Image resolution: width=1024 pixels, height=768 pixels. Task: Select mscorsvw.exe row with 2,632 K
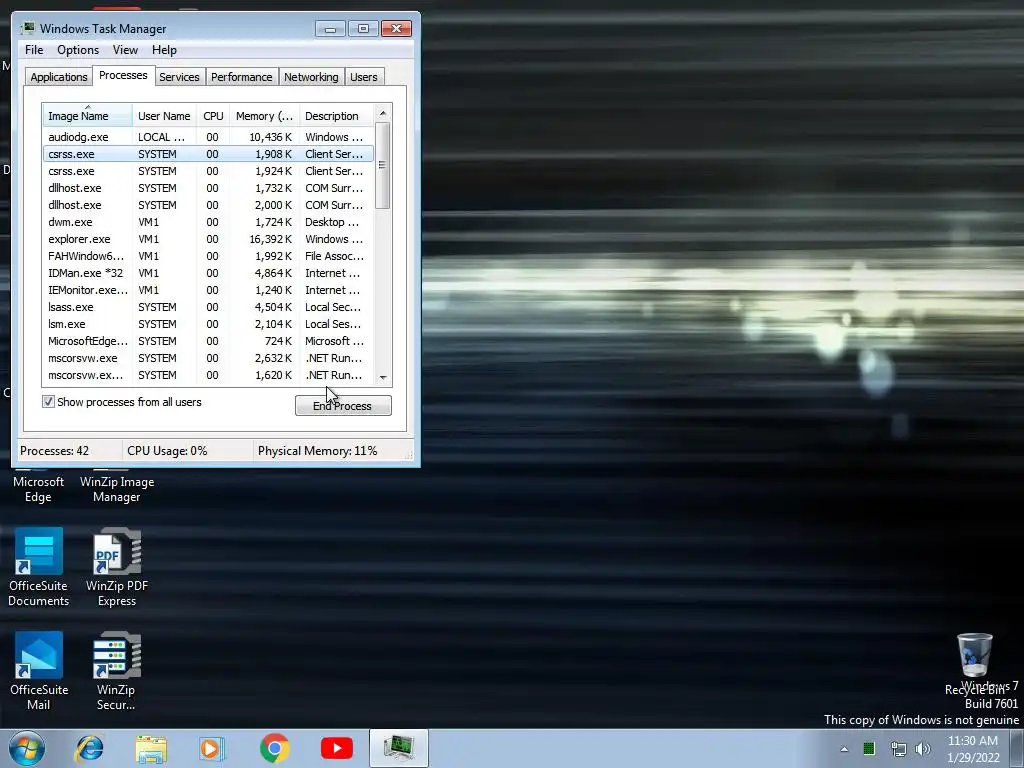[208, 358]
